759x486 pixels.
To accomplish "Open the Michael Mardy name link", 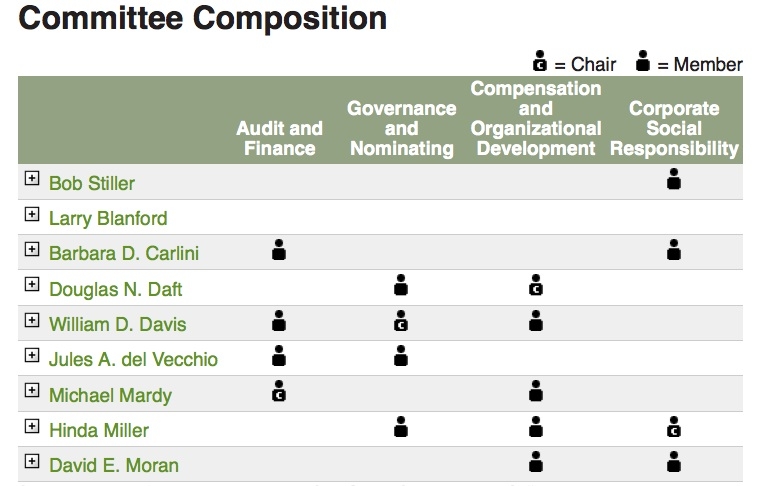I will click(x=110, y=395).
